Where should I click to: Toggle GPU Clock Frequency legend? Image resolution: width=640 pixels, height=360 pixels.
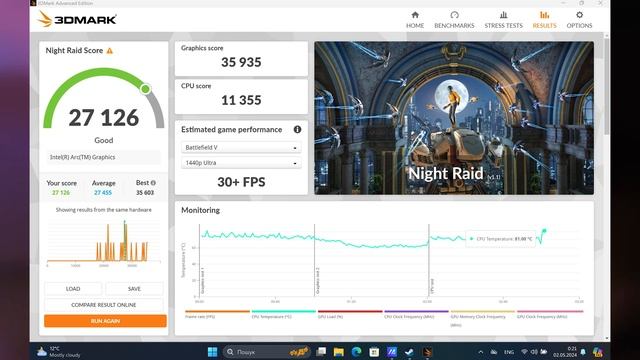tap(550, 314)
